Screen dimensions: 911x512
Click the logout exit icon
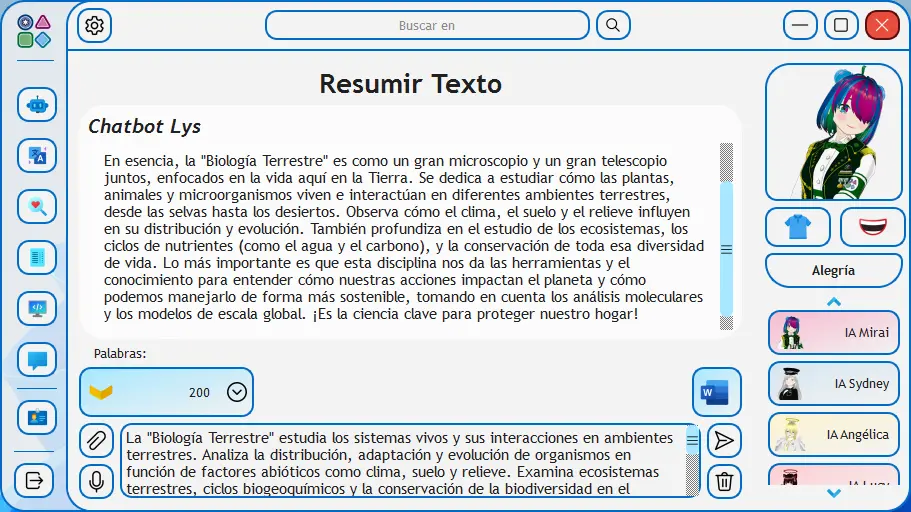tap(34, 481)
